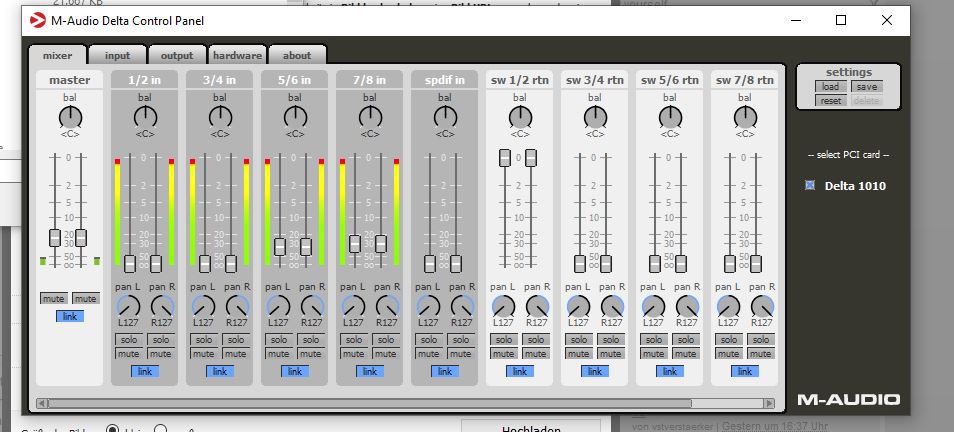Click the mixer horizontal scrollbar thumb
This screenshot has width=954, height=432.
(369, 403)
